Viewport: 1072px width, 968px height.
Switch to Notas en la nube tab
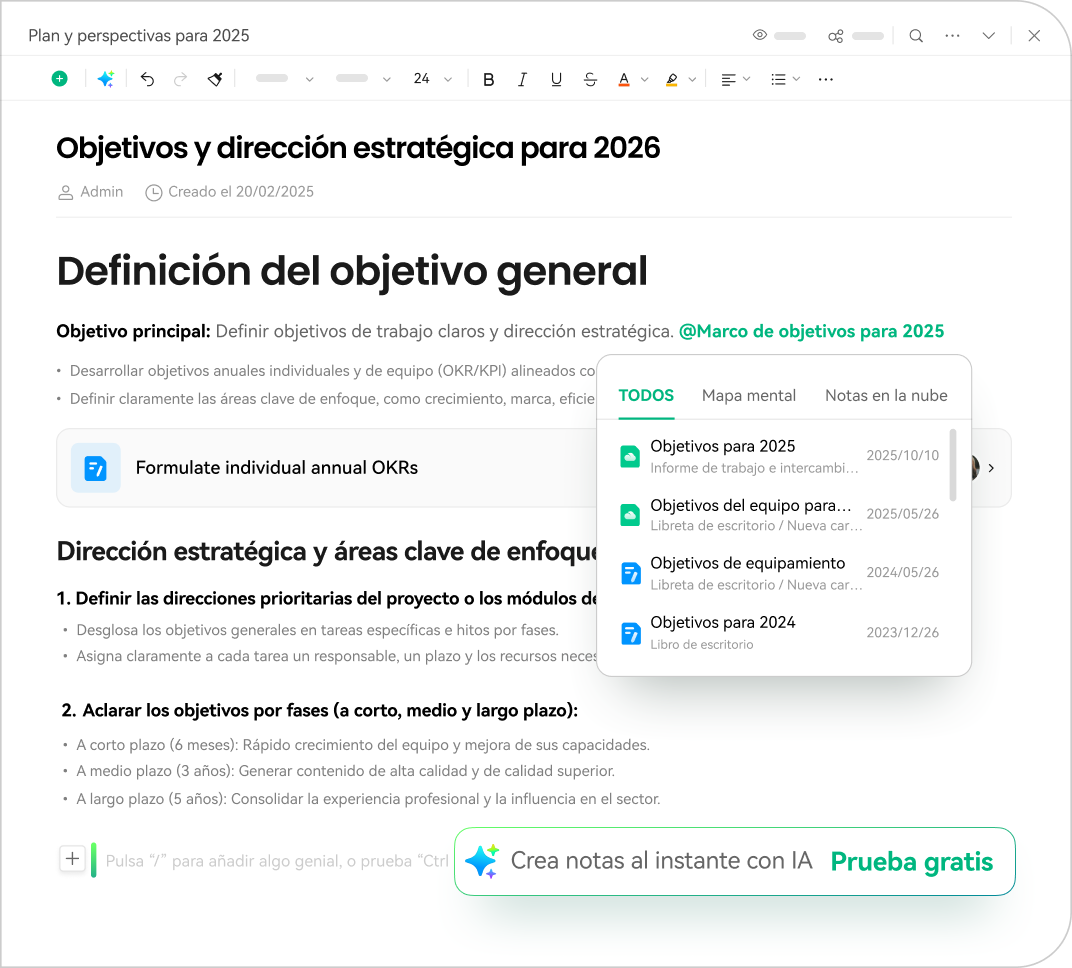[886, 395]
